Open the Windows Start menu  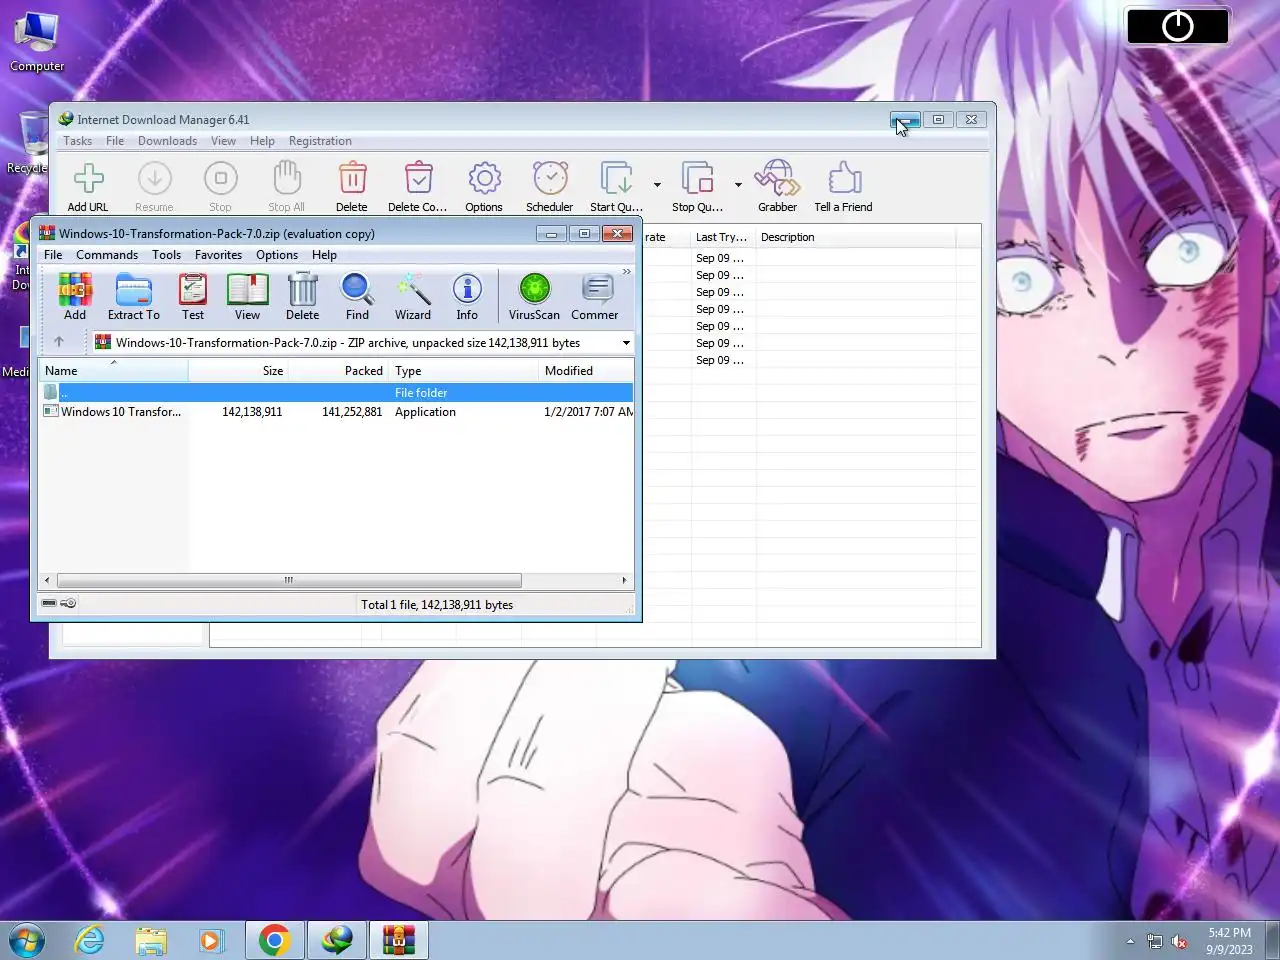click(x=27, y=941)
